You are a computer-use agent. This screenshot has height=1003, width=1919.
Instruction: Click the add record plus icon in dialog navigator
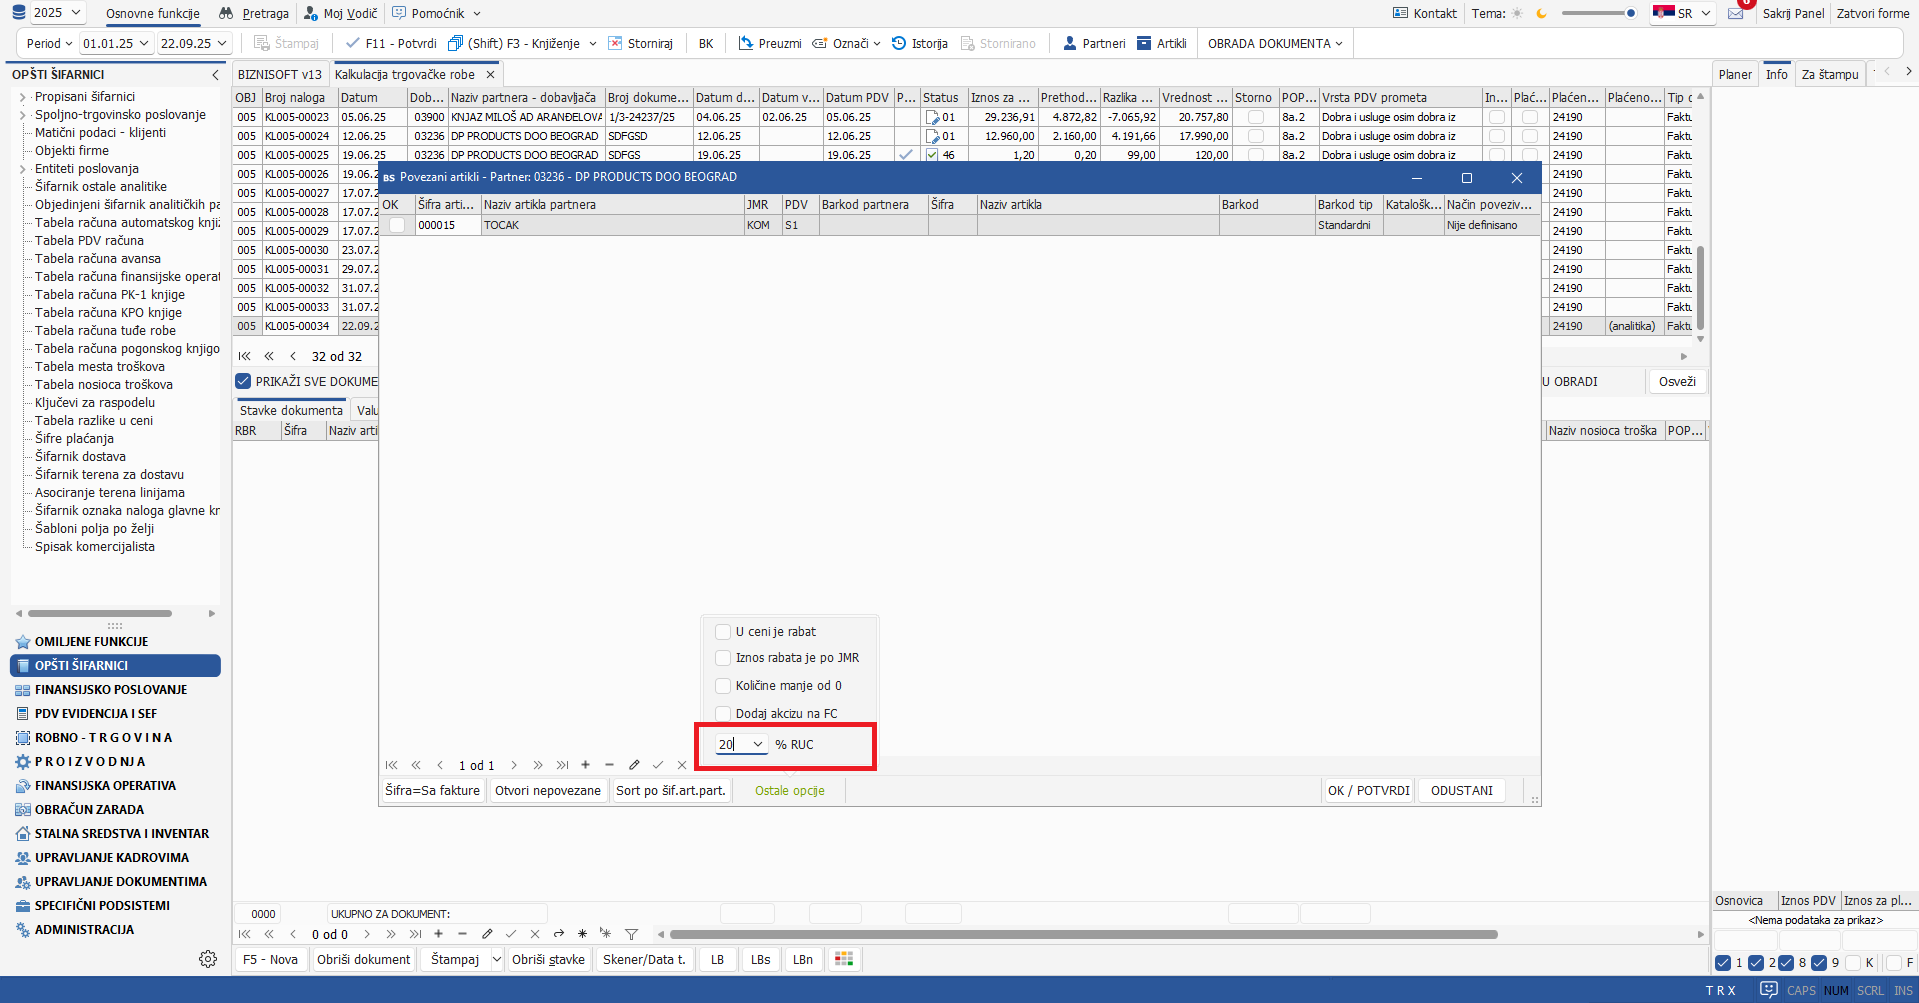coord(585,765)
